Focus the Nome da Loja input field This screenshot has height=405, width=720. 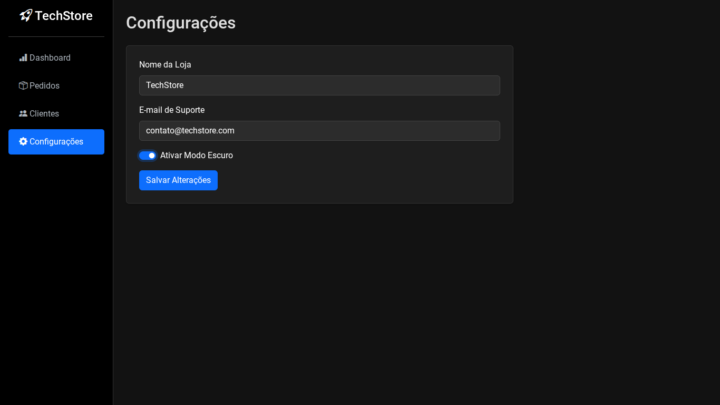pos(319,85)
